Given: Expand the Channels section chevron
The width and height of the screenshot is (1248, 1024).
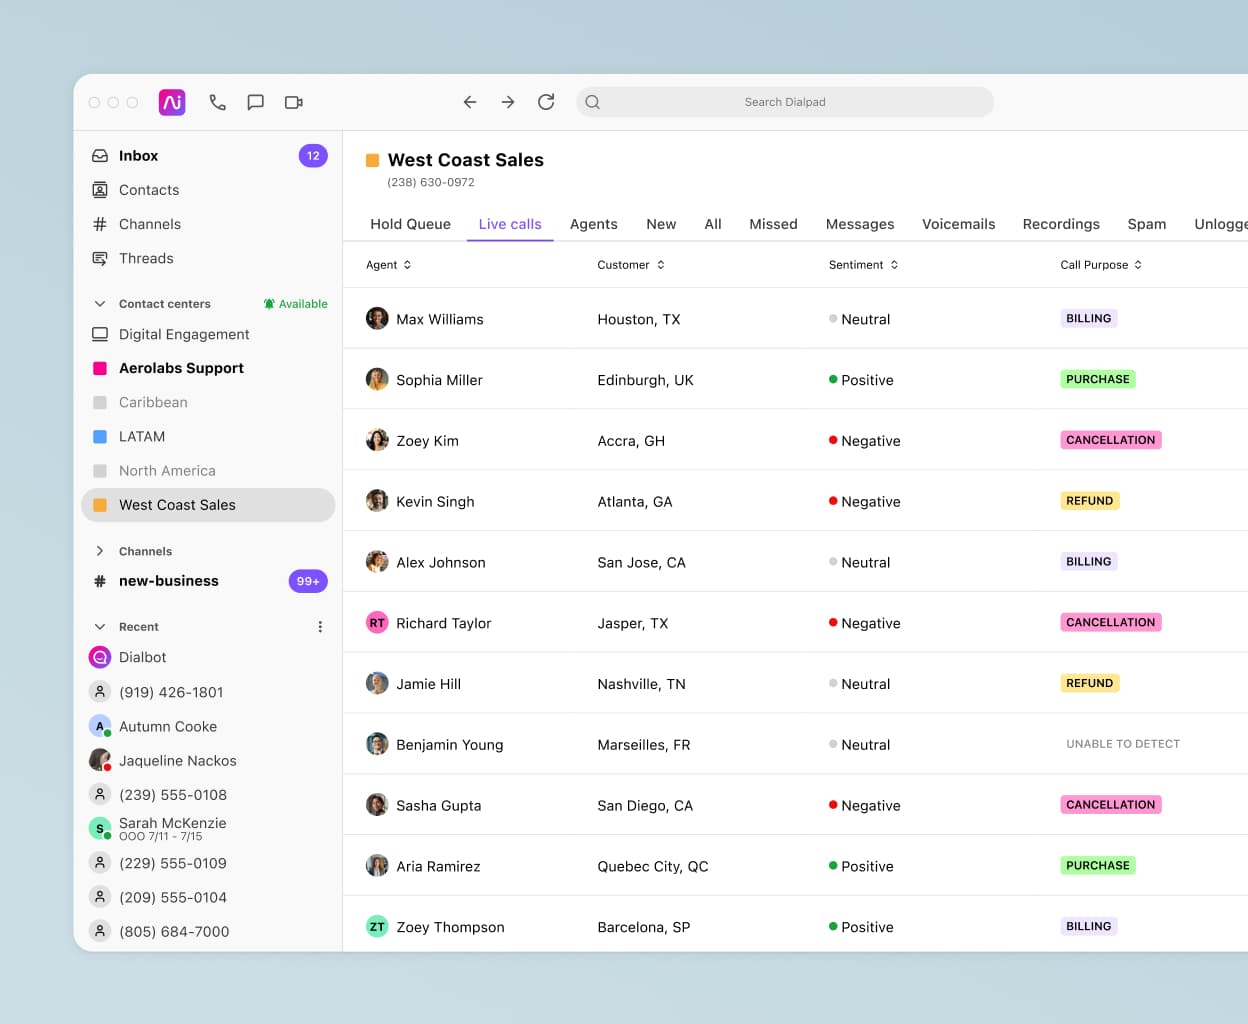Looking at the screenshot, I should click(x=100, y=551).
